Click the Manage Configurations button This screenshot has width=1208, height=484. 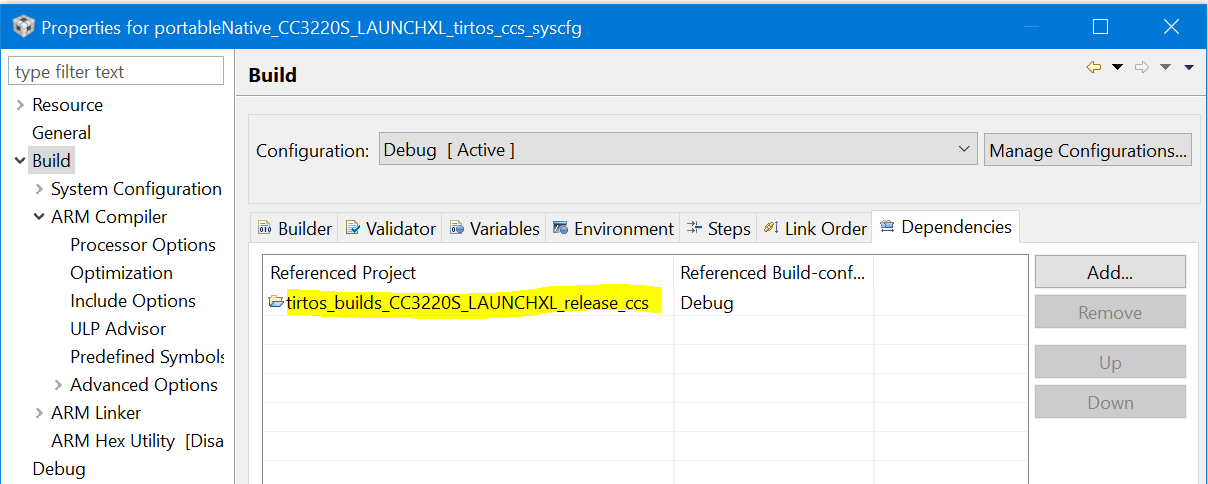1087,151
